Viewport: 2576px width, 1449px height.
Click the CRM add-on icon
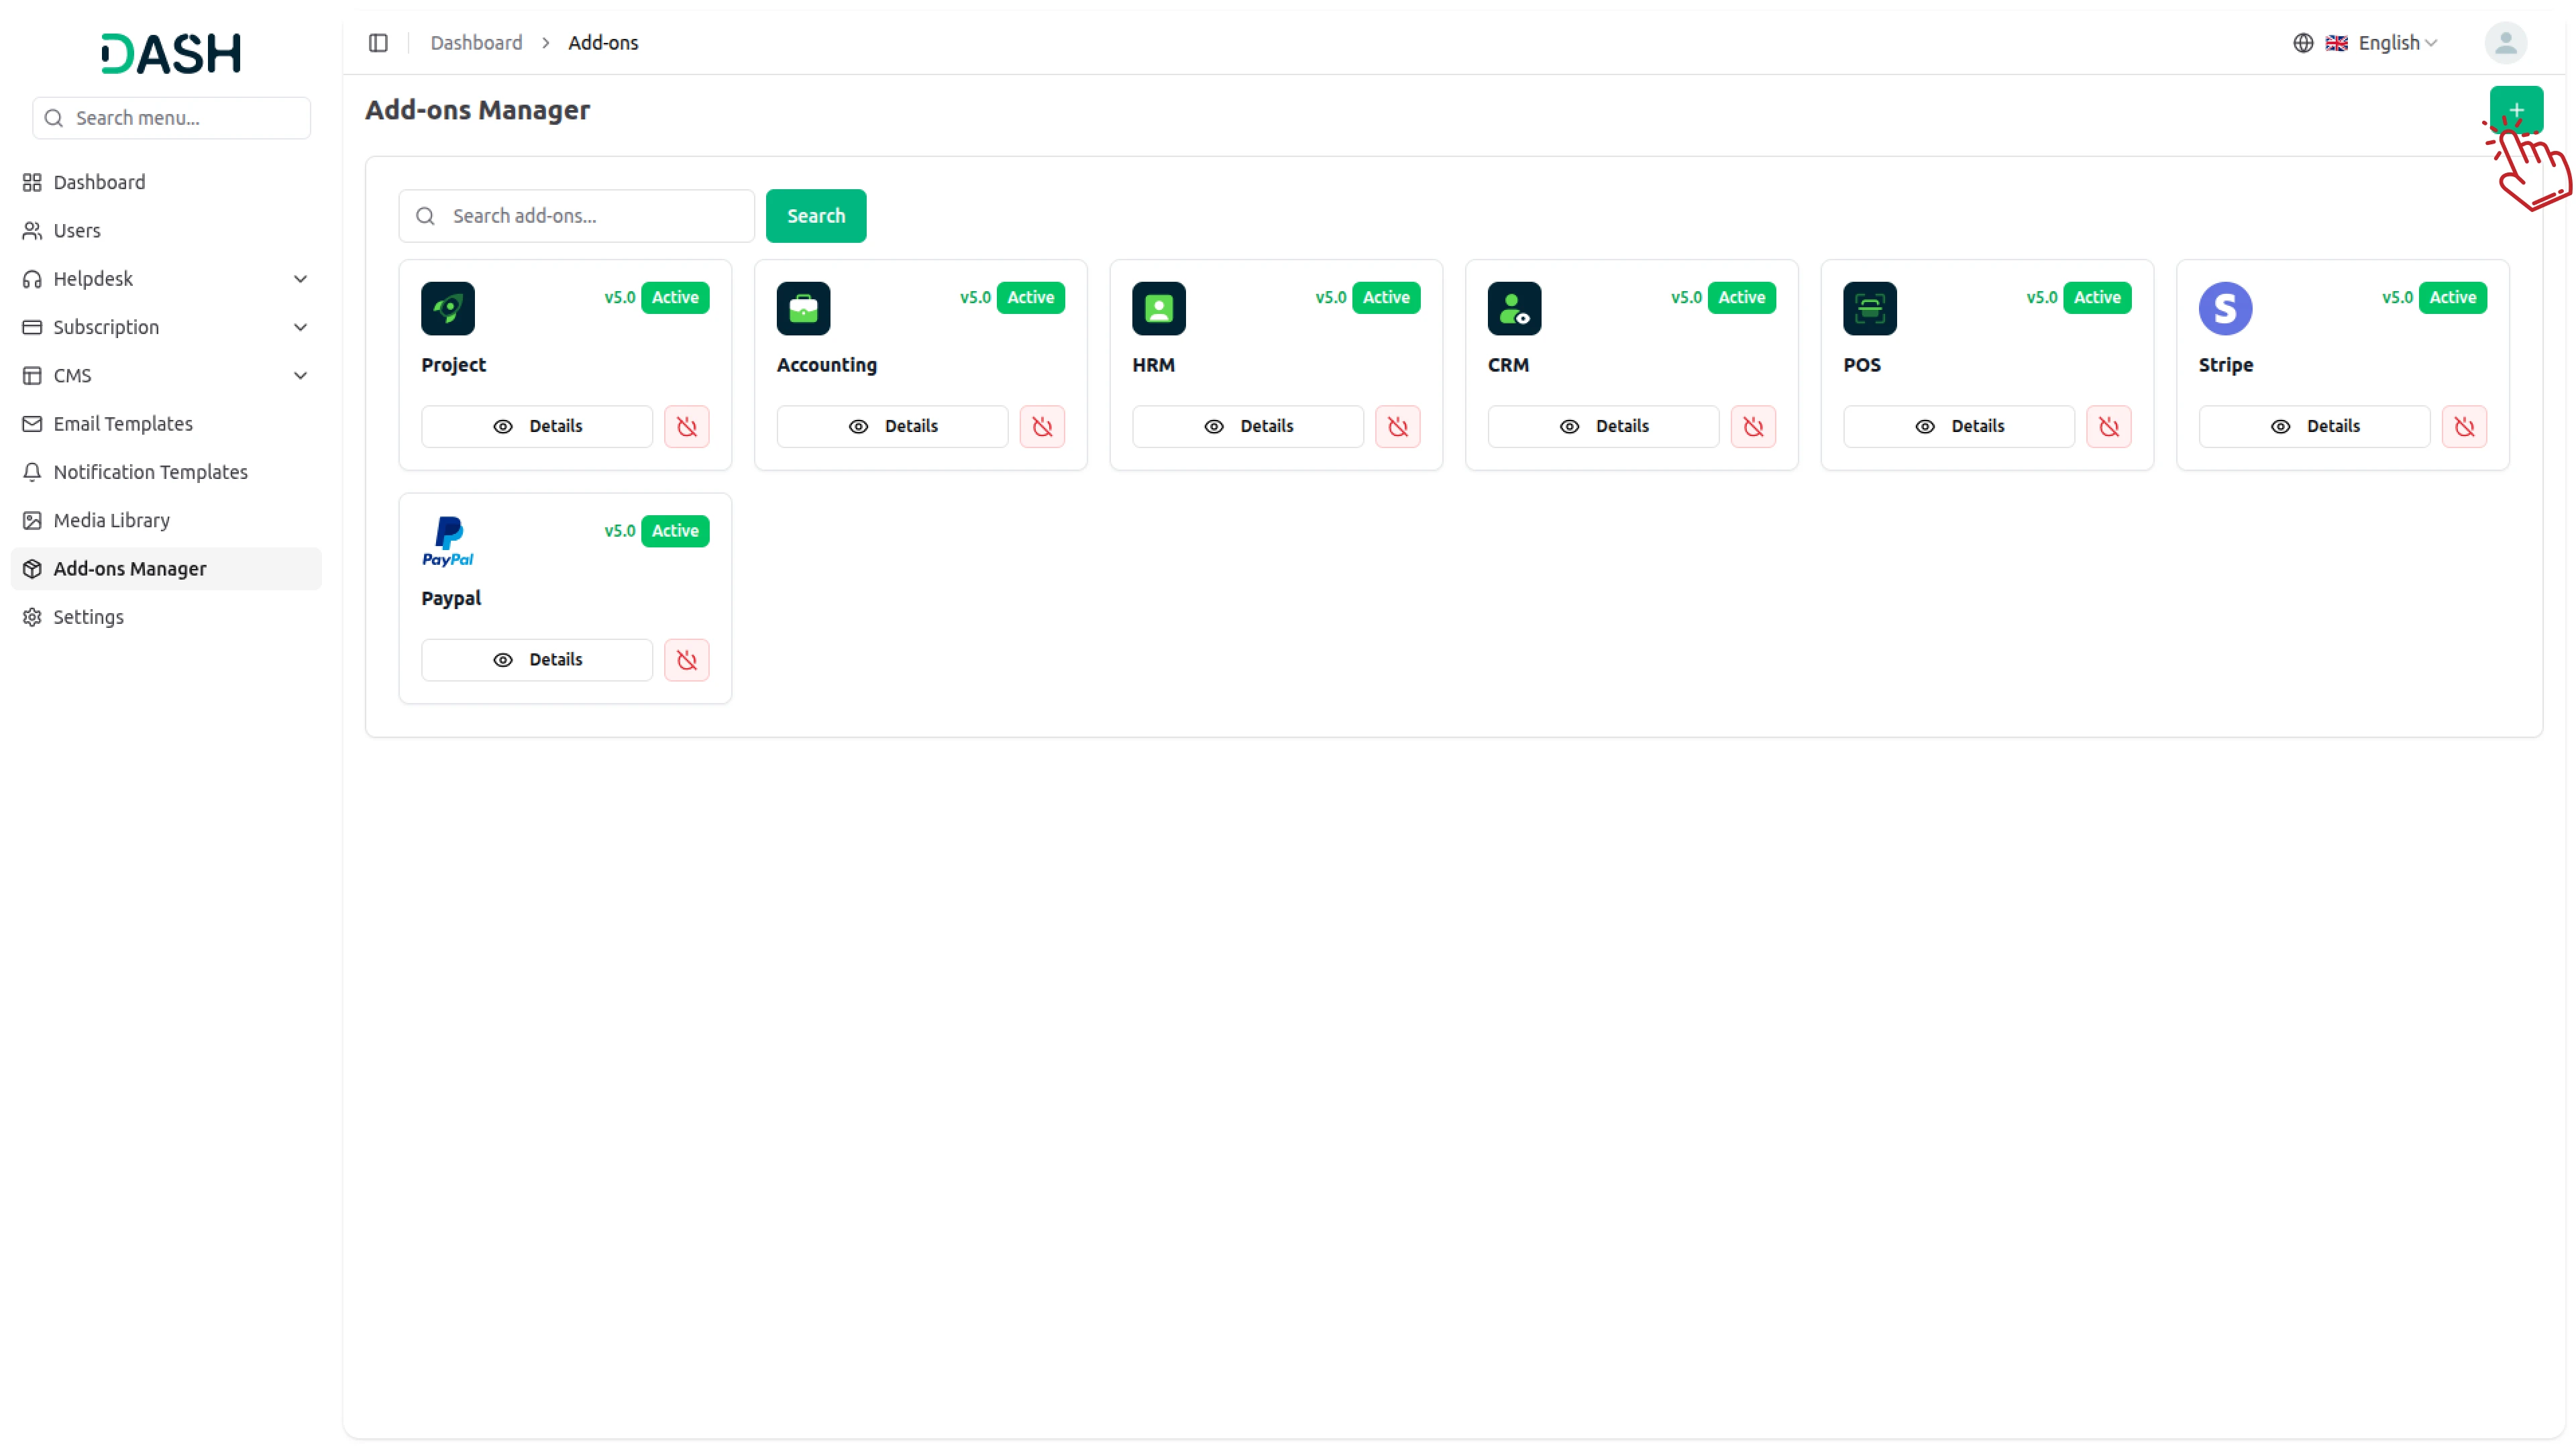(1514, 308)
